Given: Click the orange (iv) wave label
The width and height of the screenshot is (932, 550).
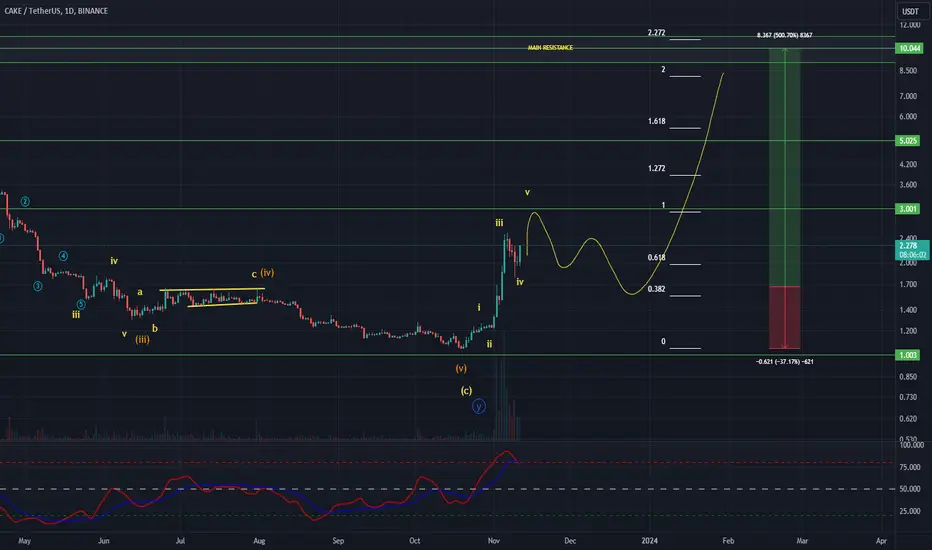Looking at the screenshot, I should tap(267, 273).
